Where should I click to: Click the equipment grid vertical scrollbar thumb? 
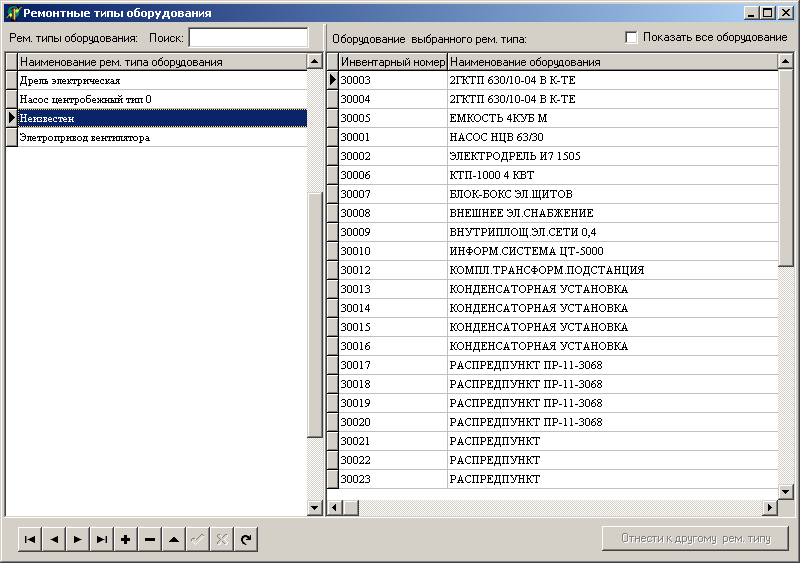click(786, 168)
